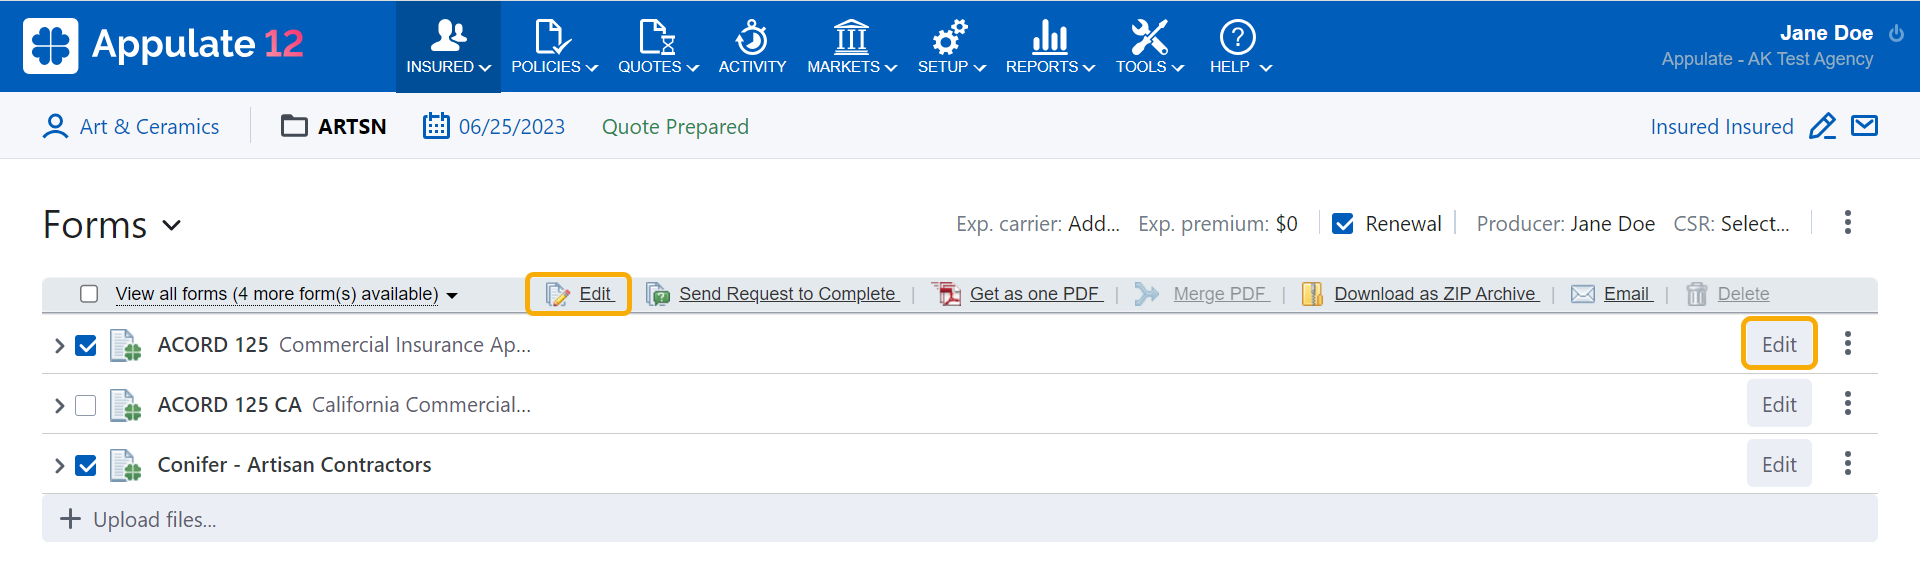The height and width of the screenshot is (569, 1920).
Task: Open the ARTSN folder icon
Action: 294,126
